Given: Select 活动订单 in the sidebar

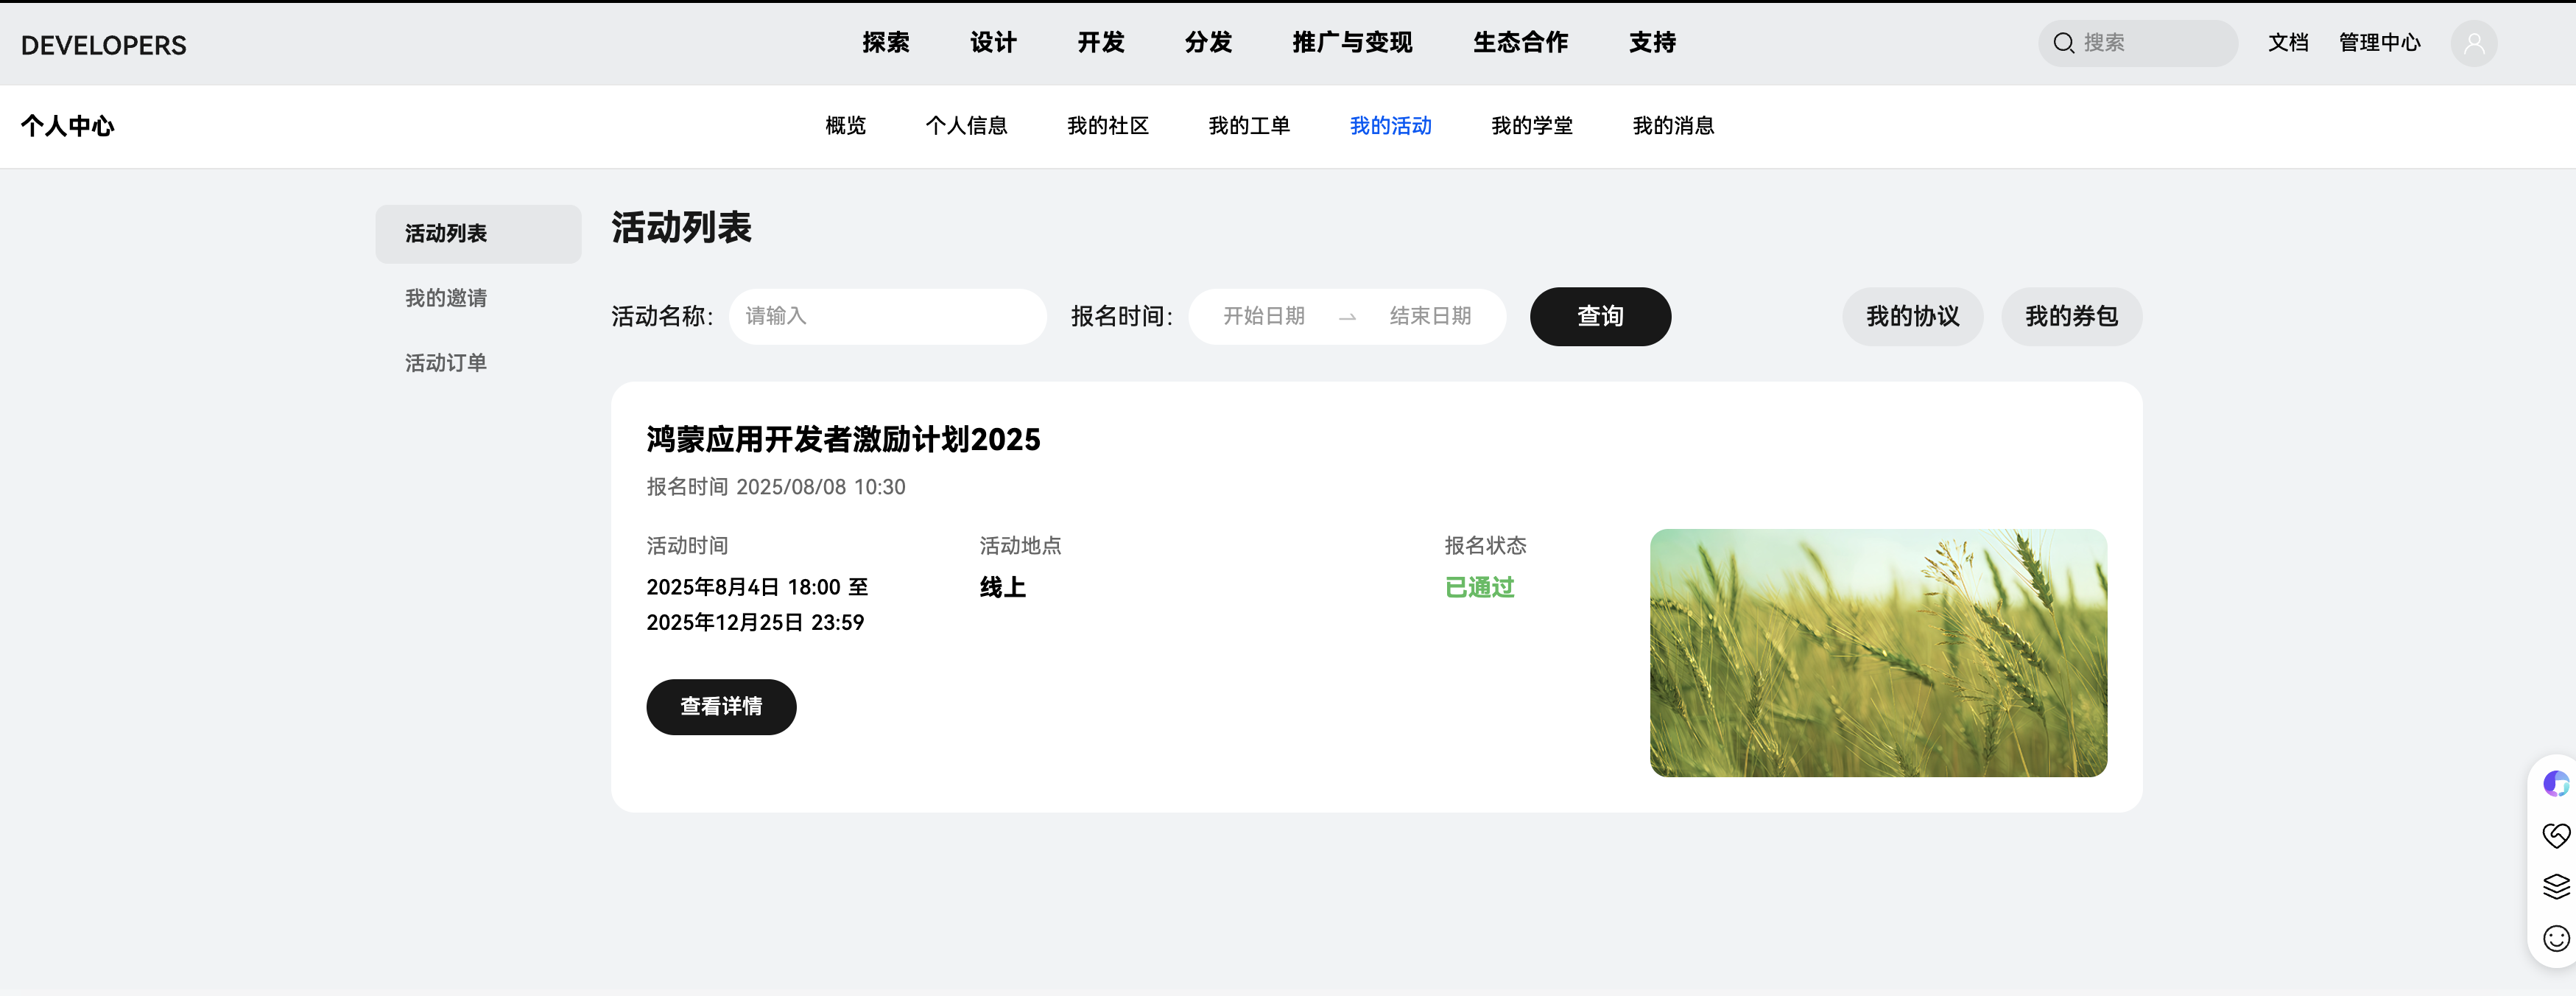Looking at the screenshot, I should (x=446, y=363).
